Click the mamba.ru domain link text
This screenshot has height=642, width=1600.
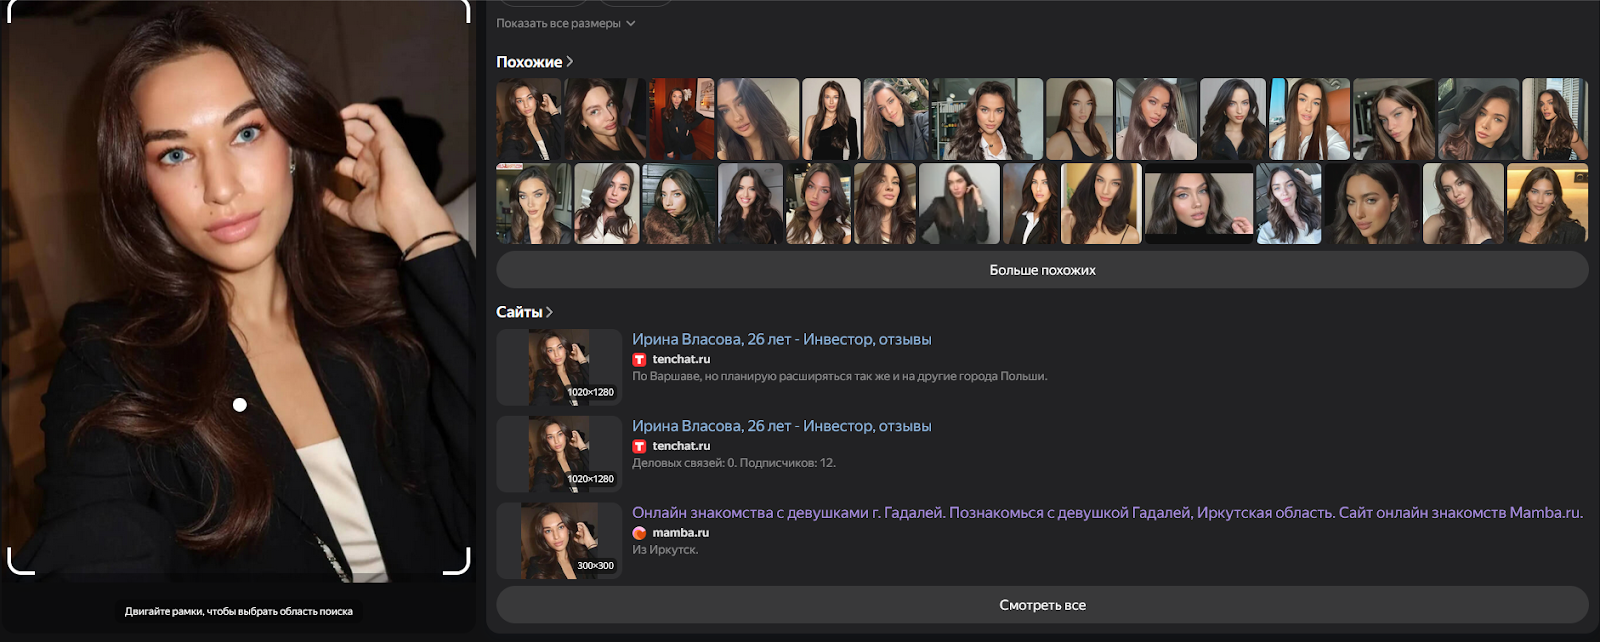click(x=681, y=533)
